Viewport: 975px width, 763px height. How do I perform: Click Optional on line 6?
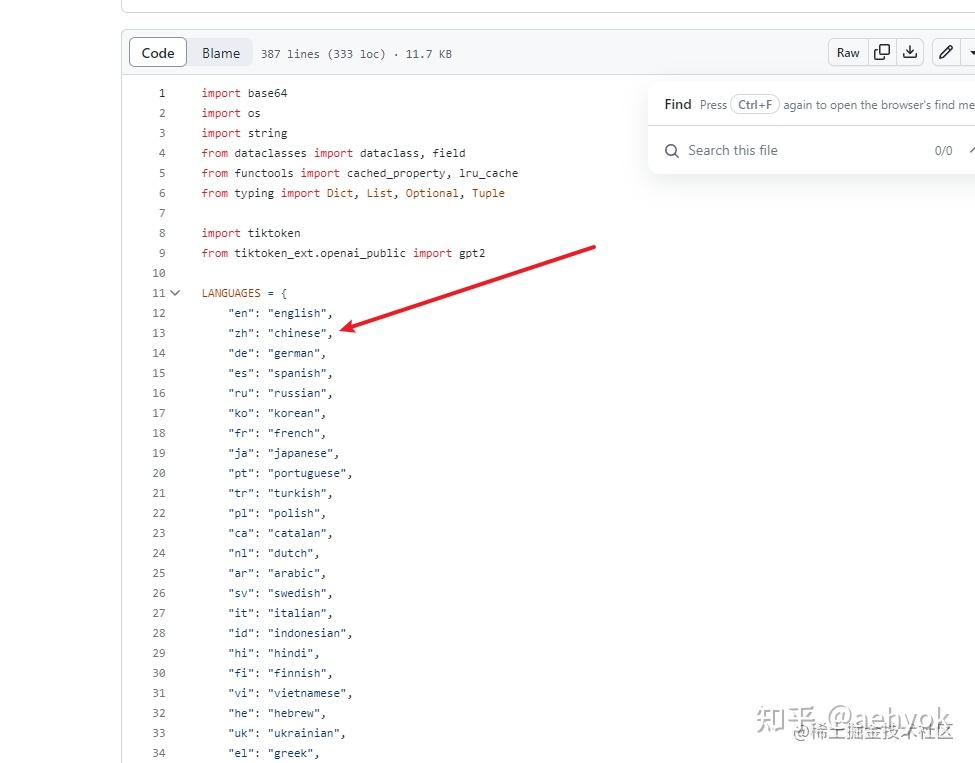[x=432, y=193]
